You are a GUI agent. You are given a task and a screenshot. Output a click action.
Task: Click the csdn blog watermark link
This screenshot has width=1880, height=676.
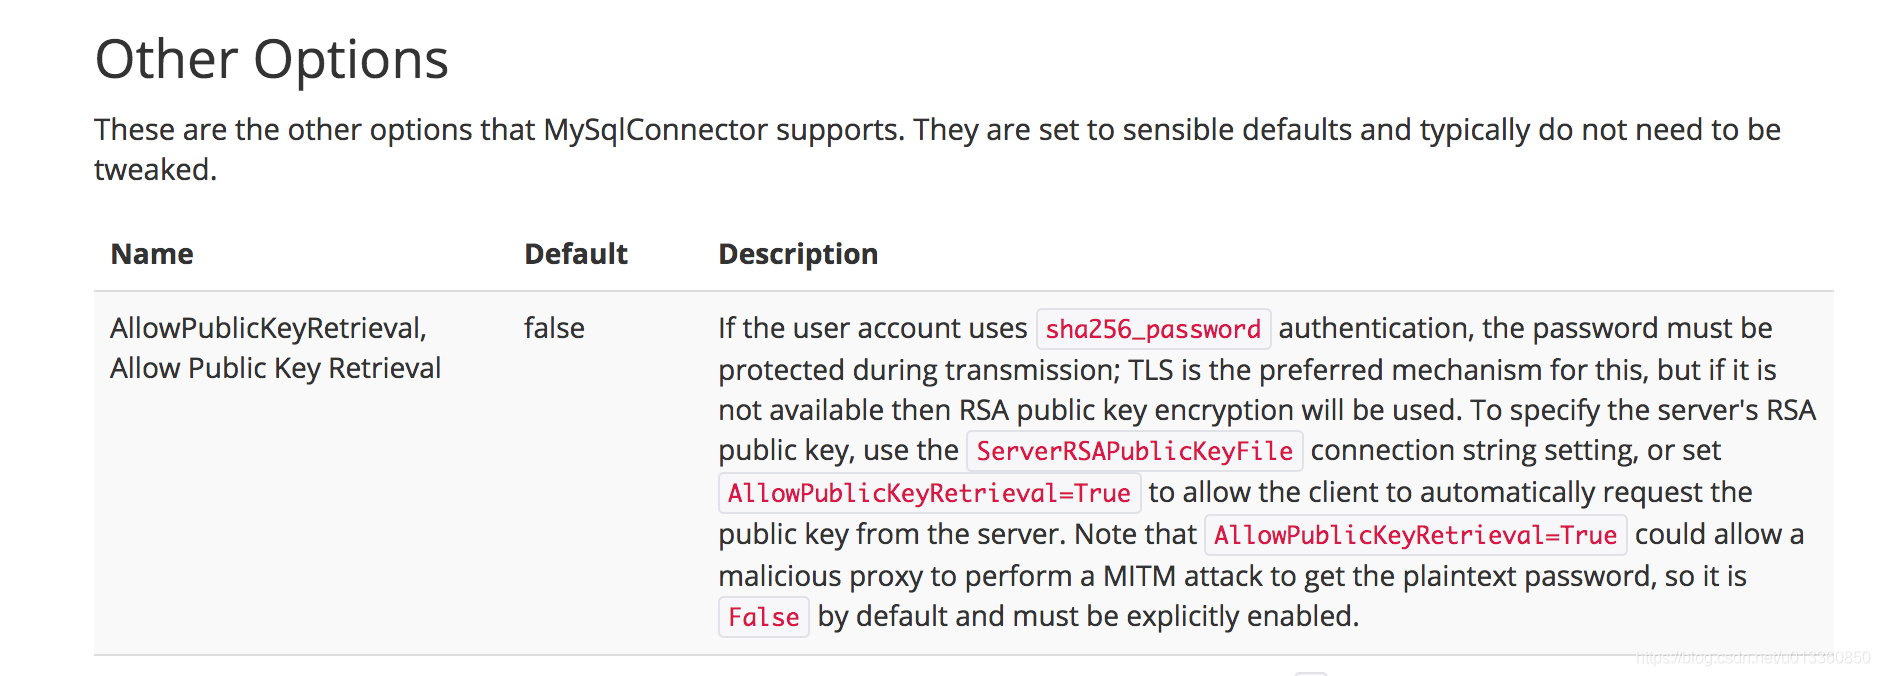tap(1753, 657)
